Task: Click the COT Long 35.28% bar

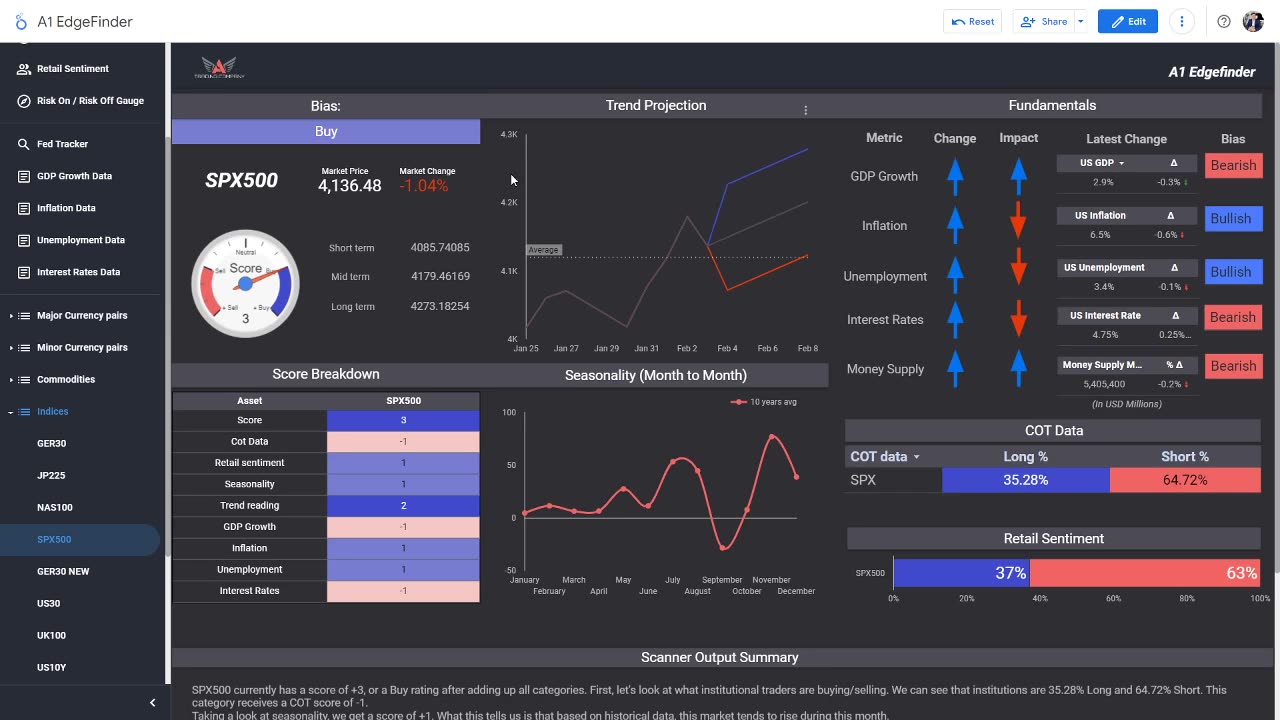Action: tap(1026, 480)
